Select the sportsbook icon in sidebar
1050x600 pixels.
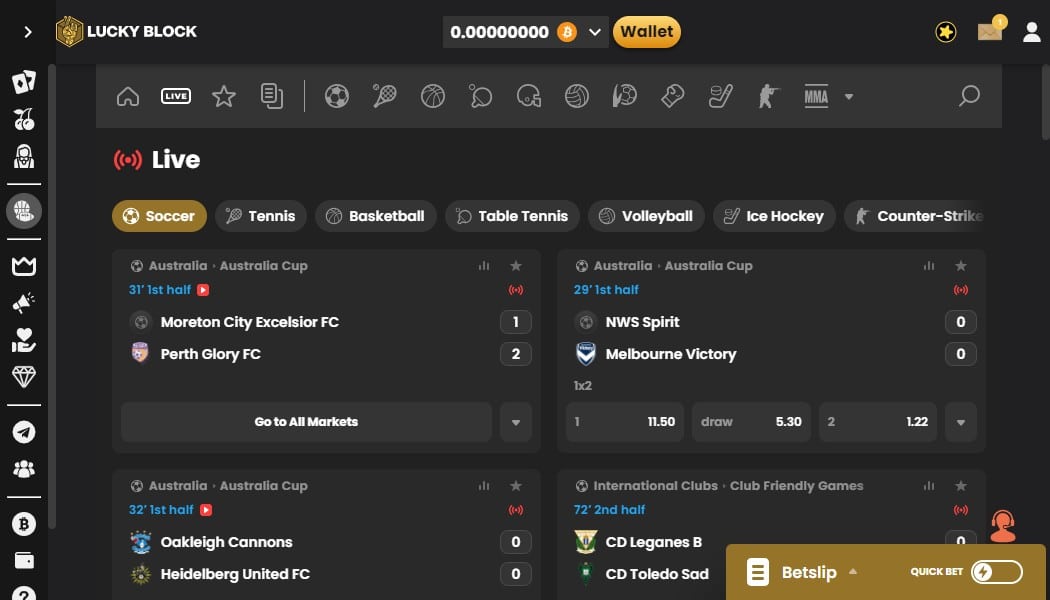(24, 211)
